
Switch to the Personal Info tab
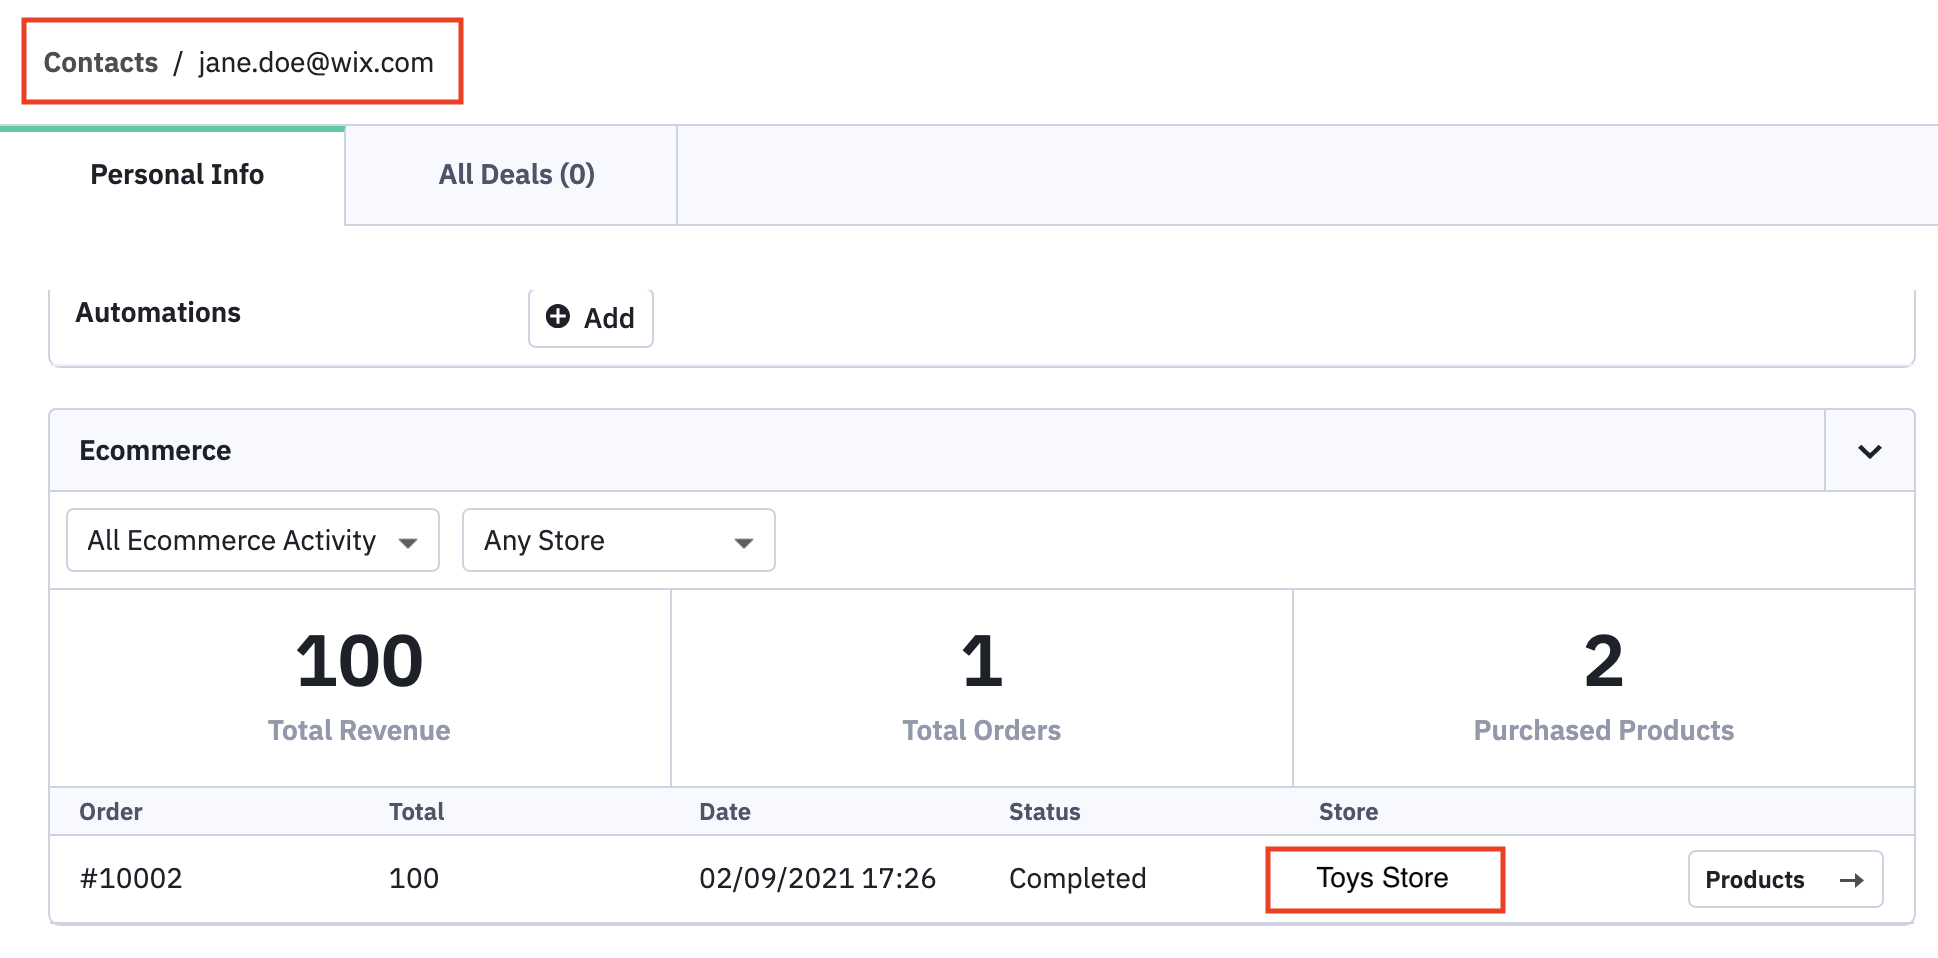[173, 175]
